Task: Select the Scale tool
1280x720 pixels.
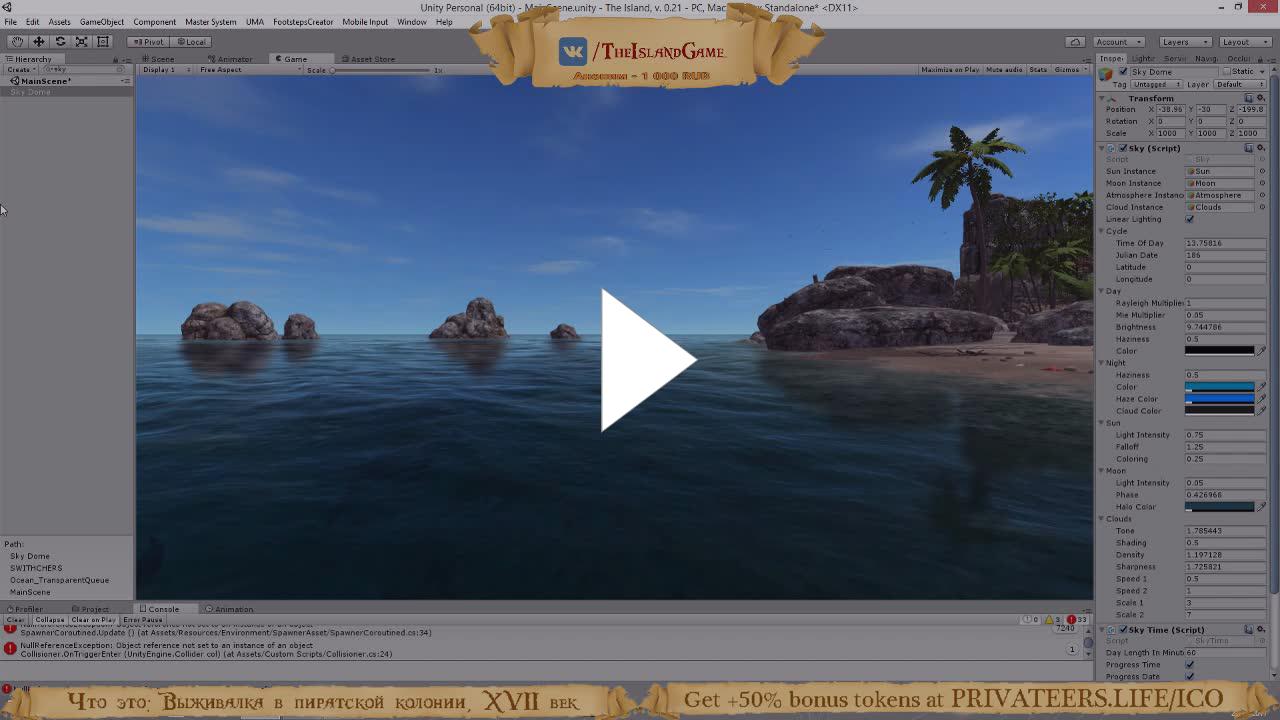Action: point(81,42)
